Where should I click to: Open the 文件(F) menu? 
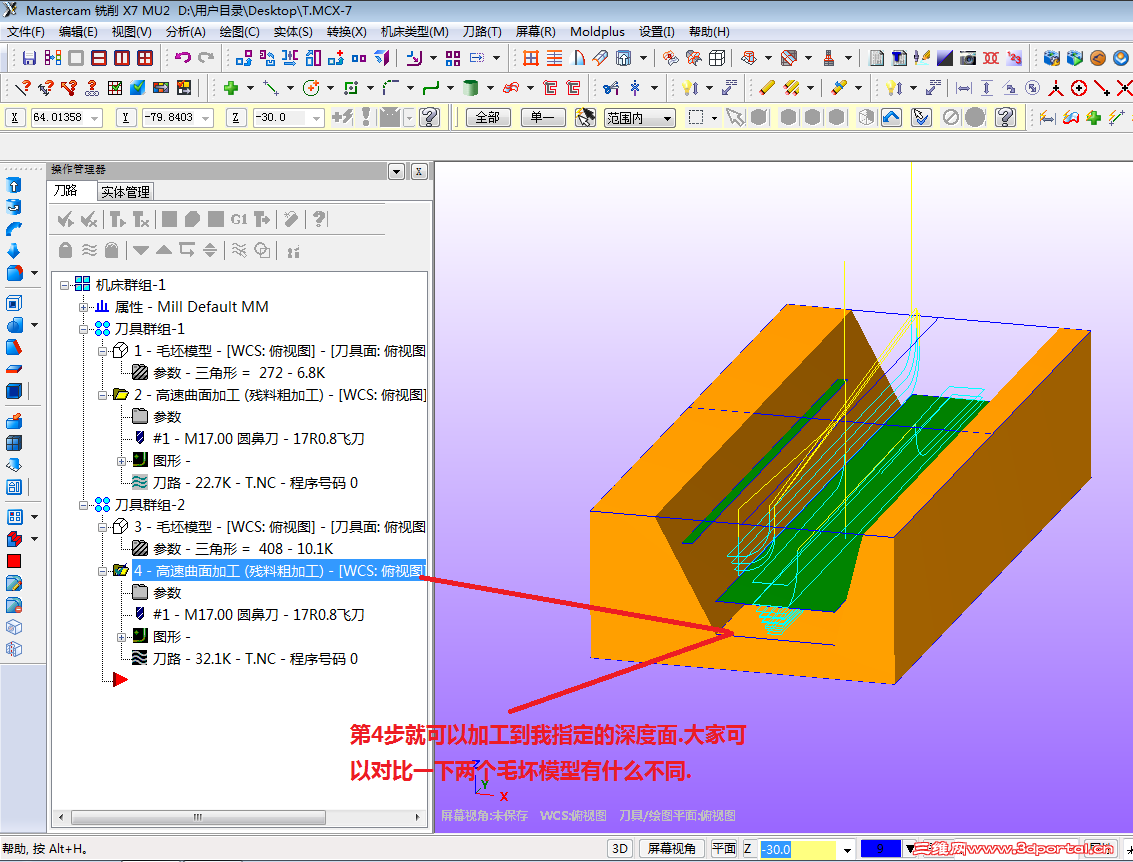coord(26,32)
